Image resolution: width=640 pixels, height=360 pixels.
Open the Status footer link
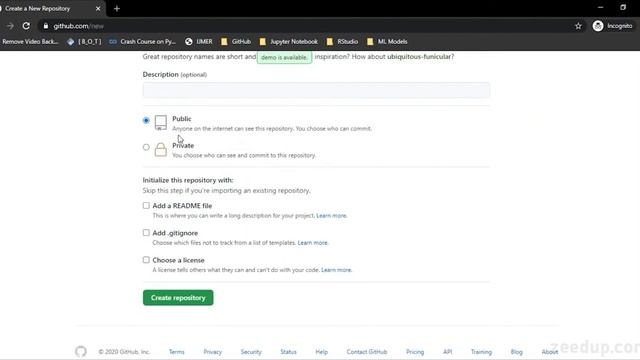(x=288, y=352)
